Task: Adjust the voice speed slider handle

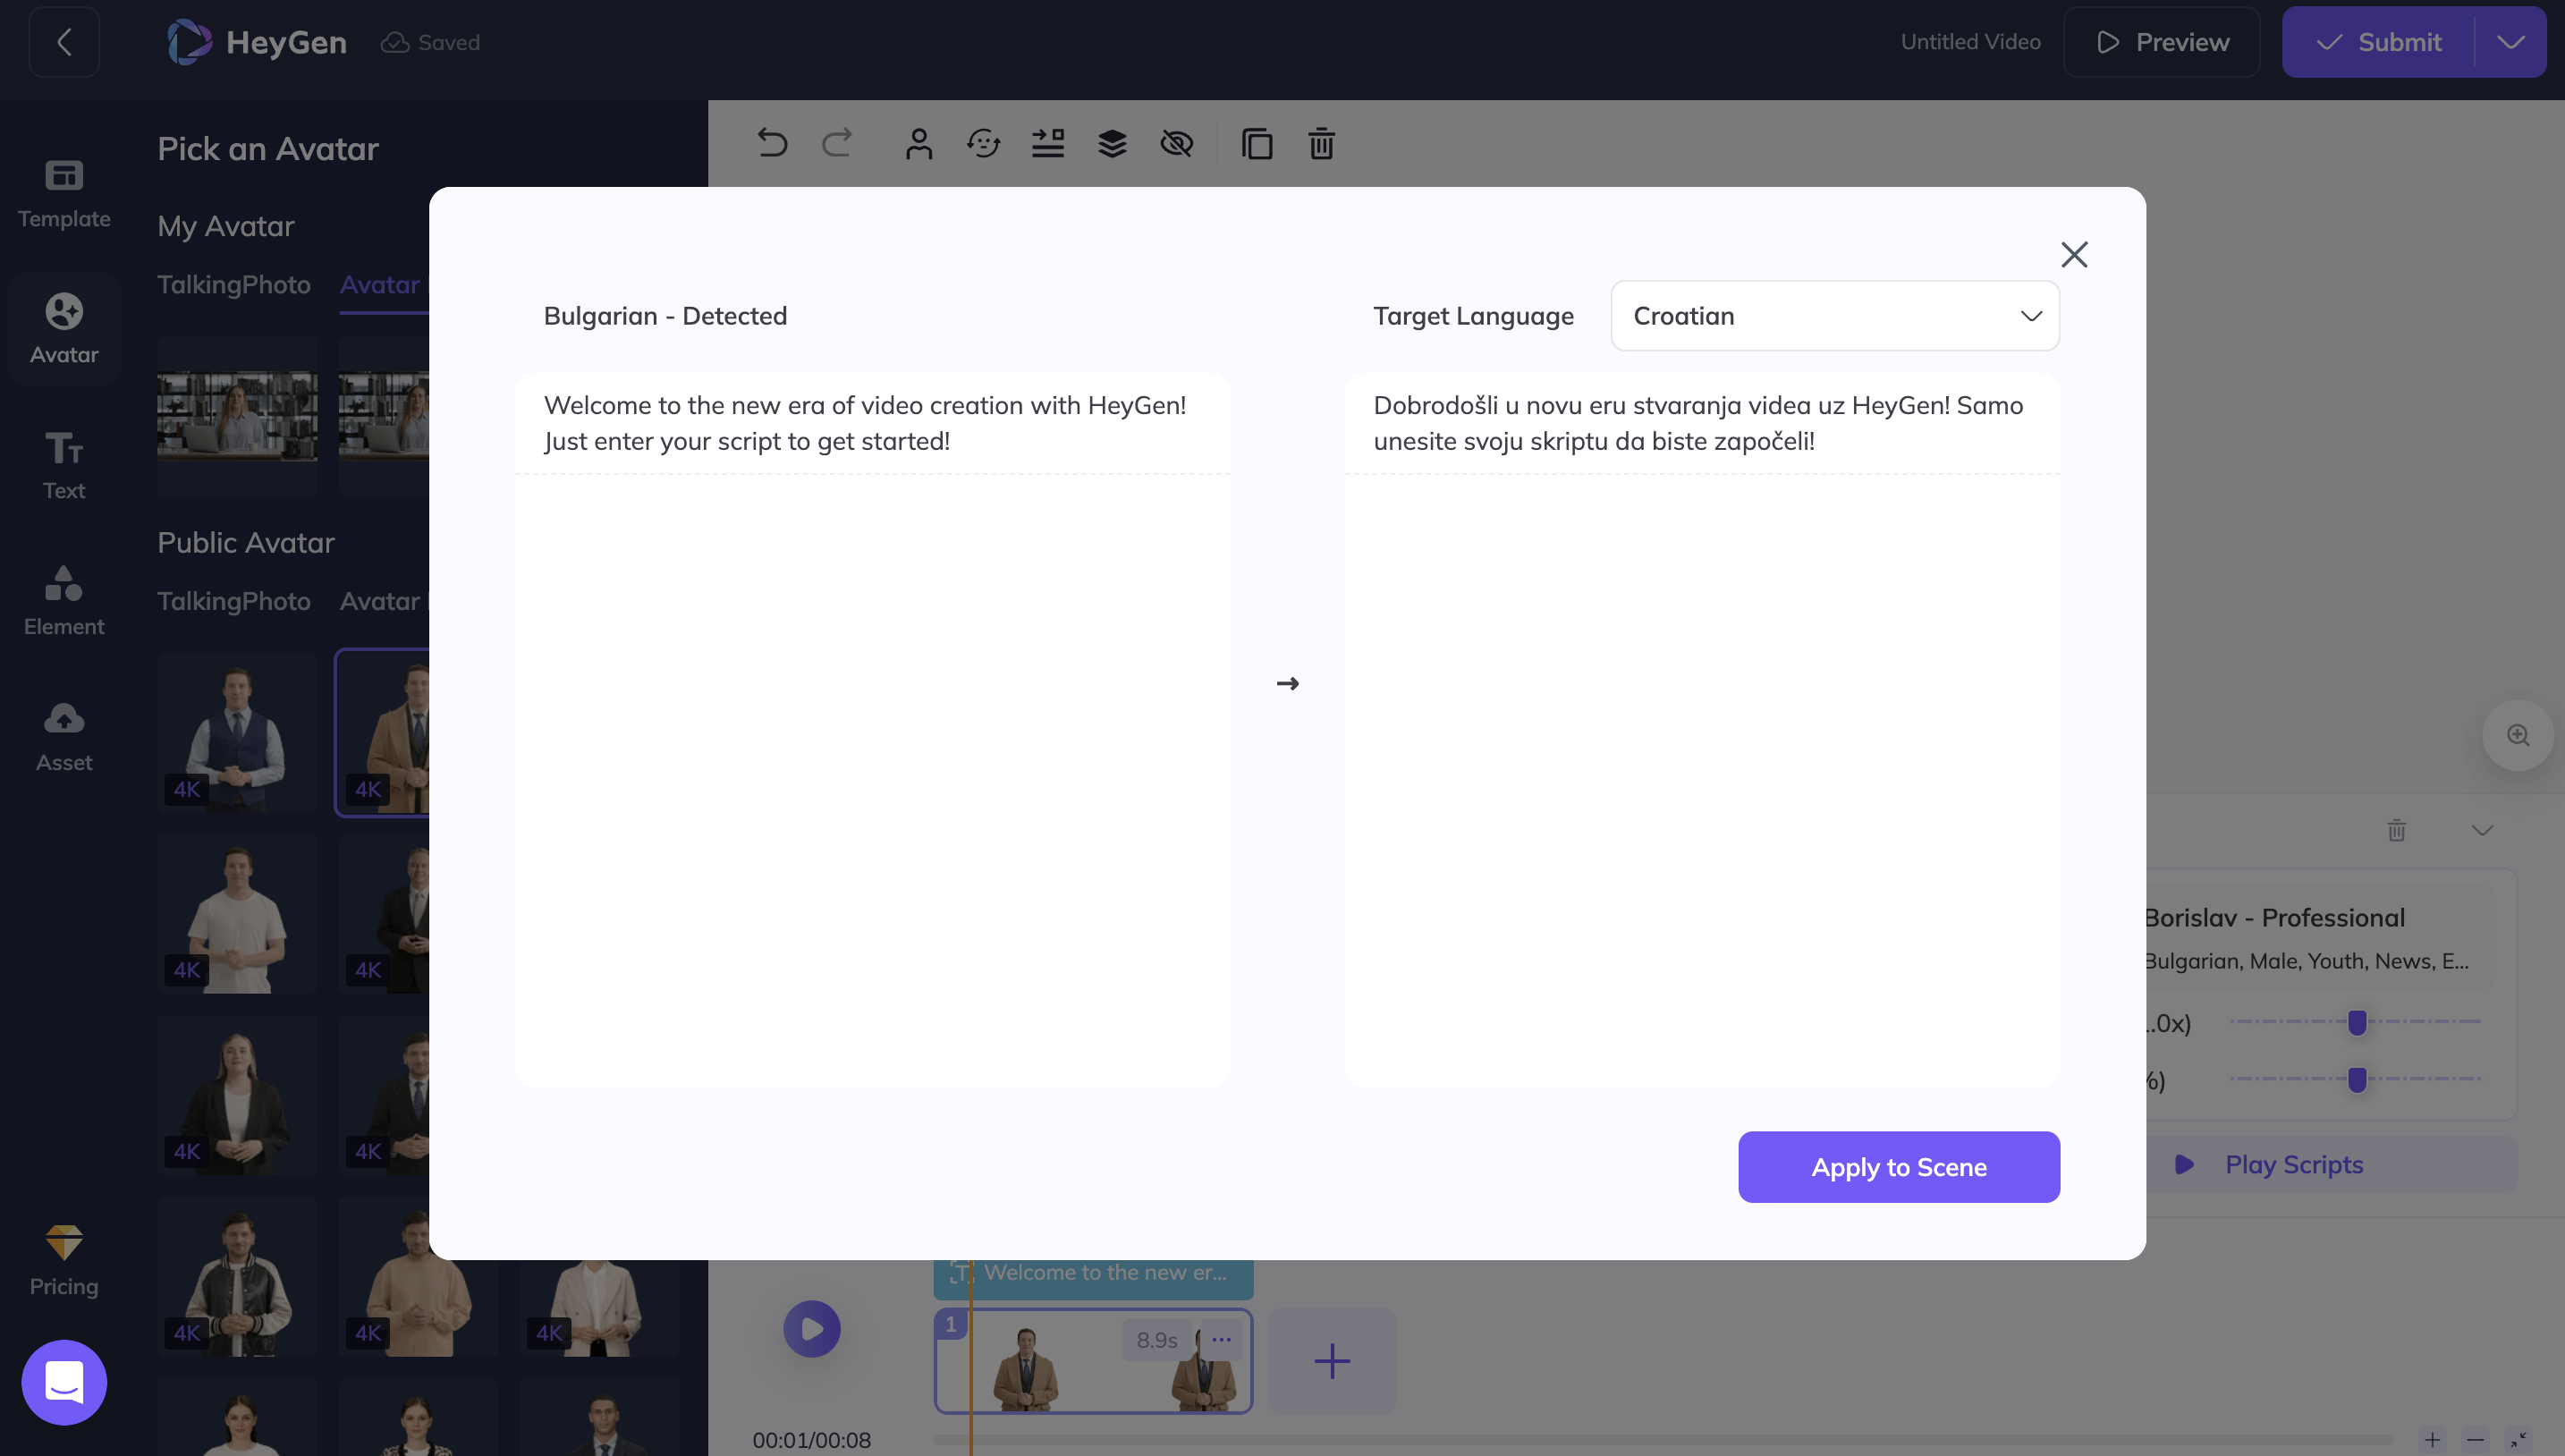Action: [2357, 1022]
